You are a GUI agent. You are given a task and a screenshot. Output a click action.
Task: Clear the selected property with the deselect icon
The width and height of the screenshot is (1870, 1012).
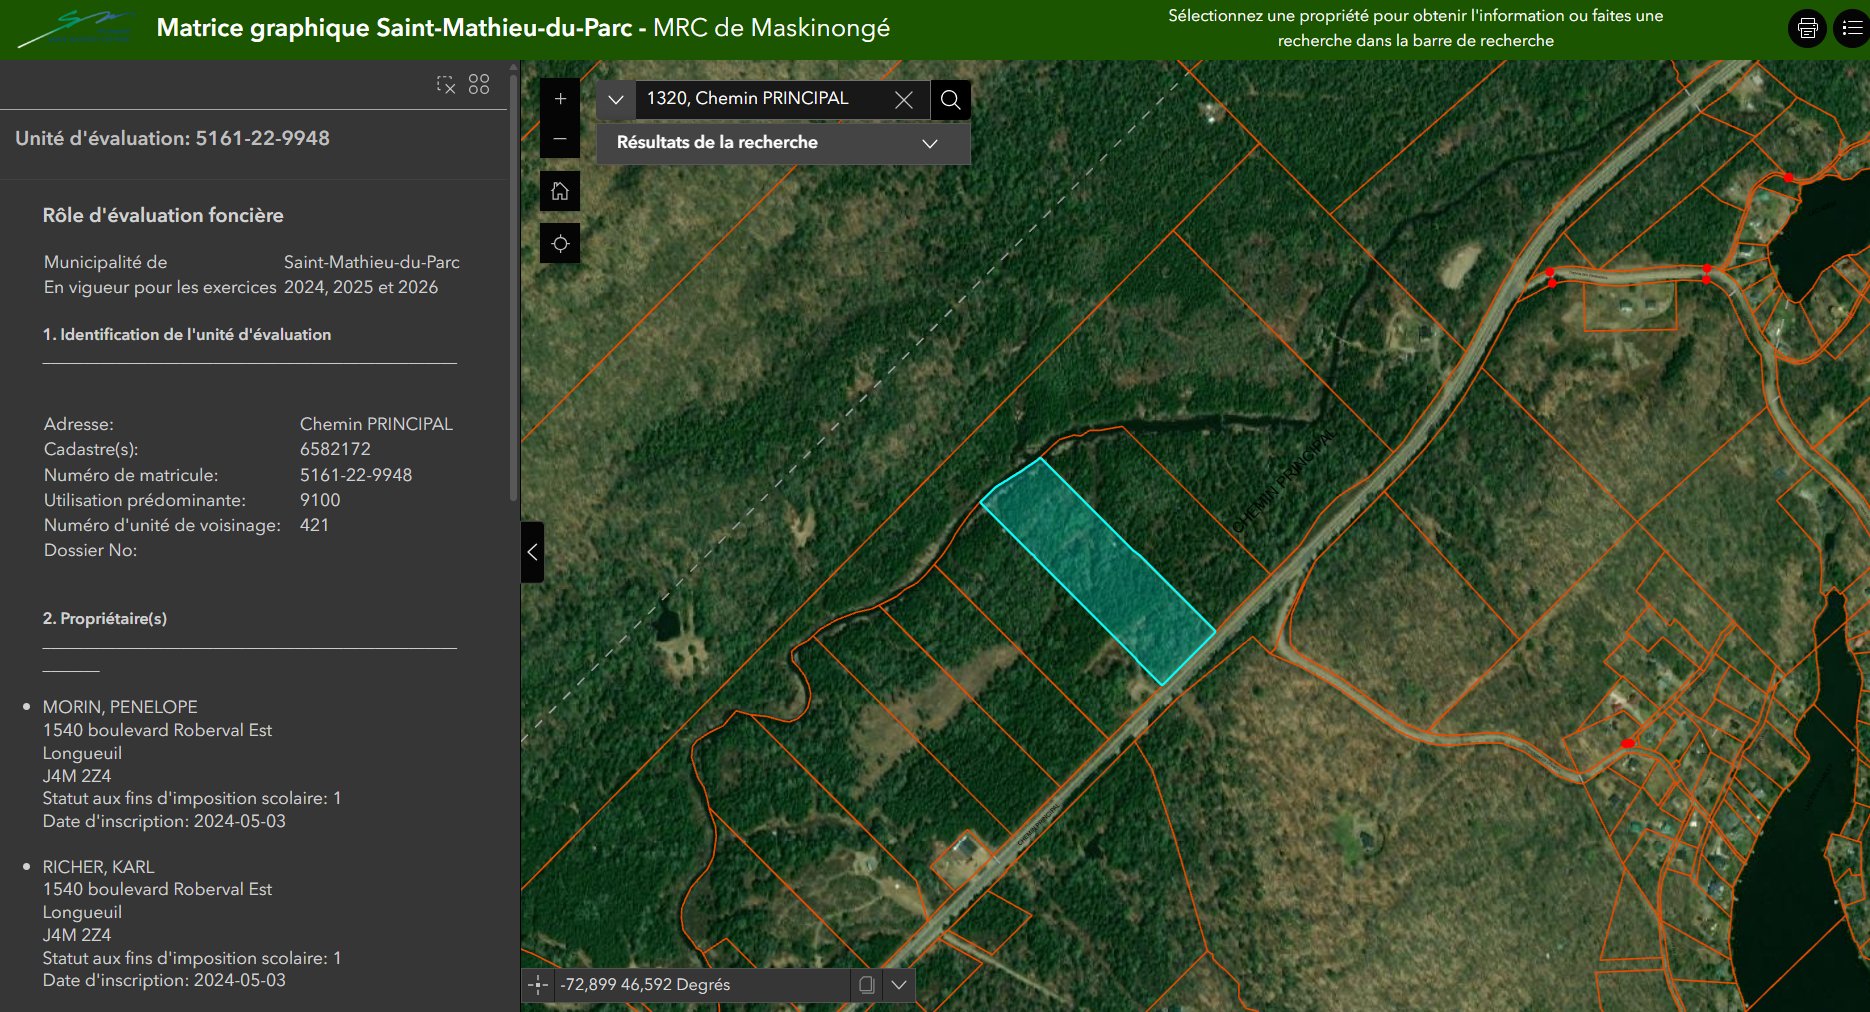click(446, 85)
